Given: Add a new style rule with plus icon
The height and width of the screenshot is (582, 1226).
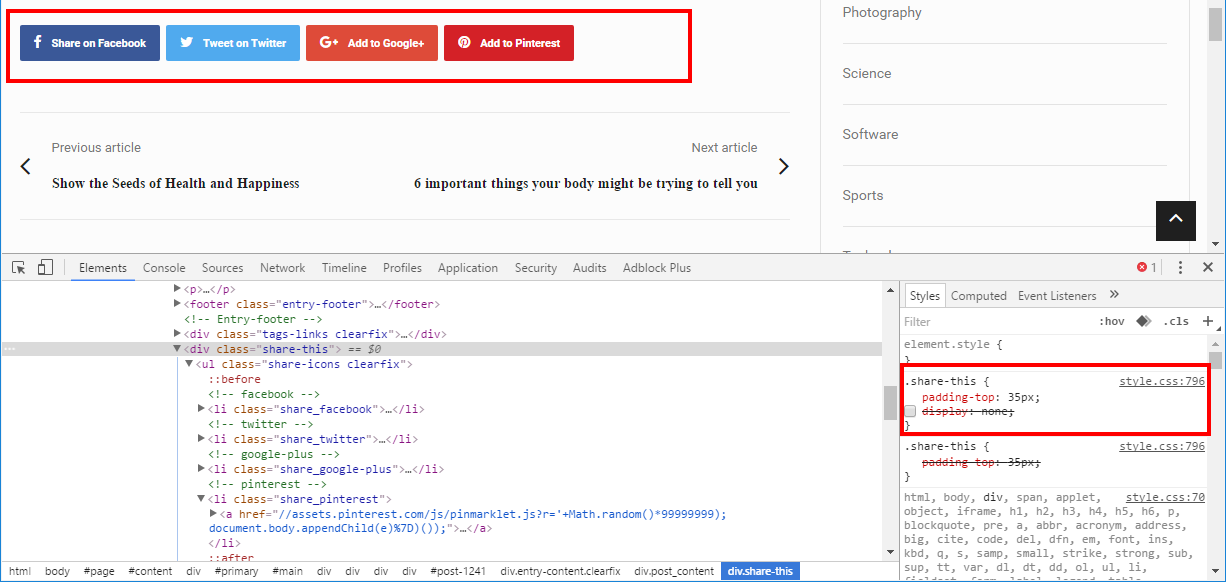Looking at the screenshot, I should click(x=1207, y=321).
